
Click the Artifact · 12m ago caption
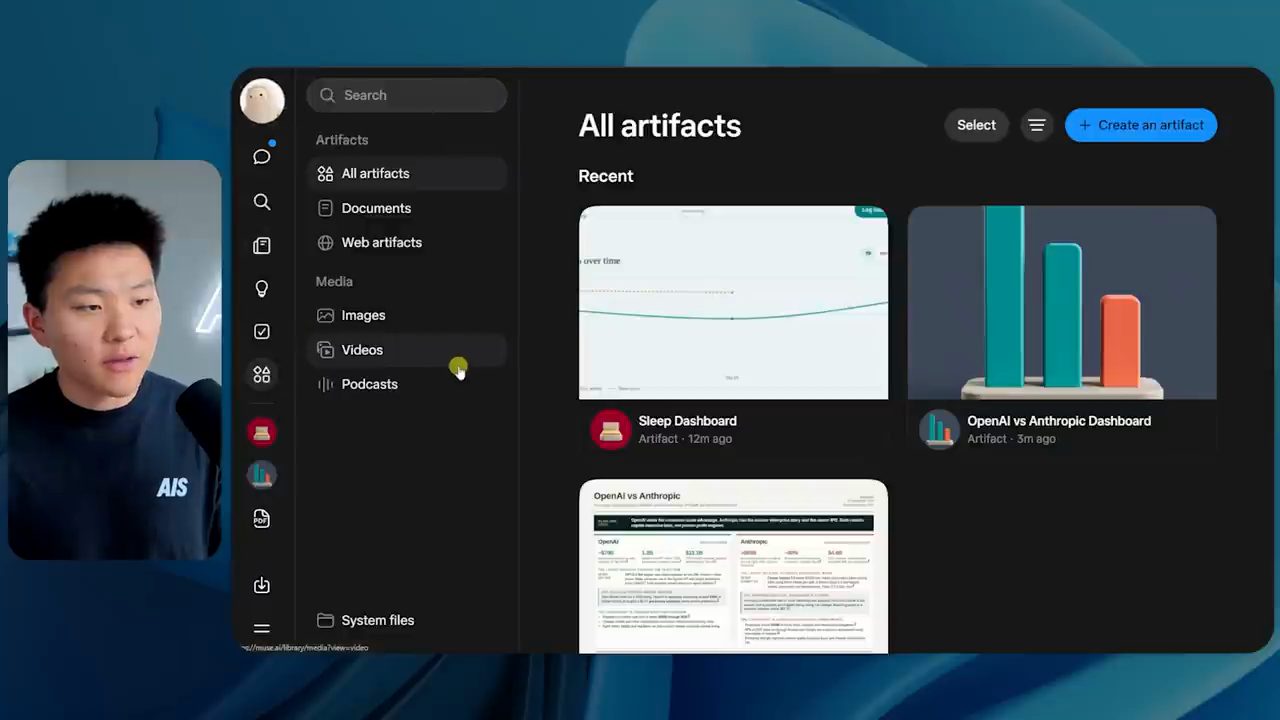pyautogui.click(x=685, y=439)
